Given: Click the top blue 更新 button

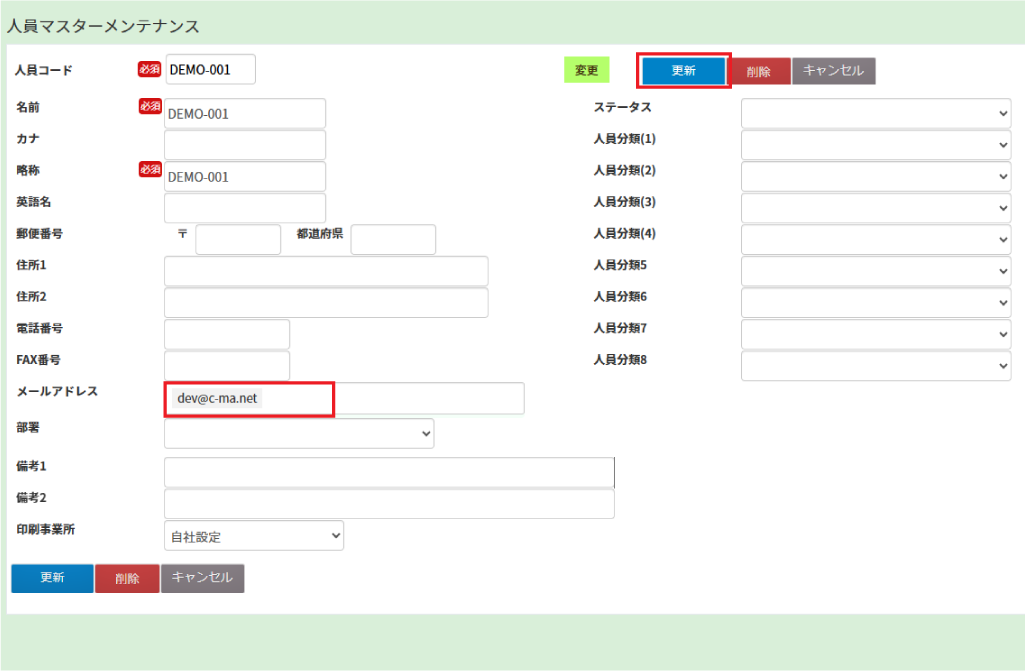Looking at the screenshot, I should (x=684, y=71).
